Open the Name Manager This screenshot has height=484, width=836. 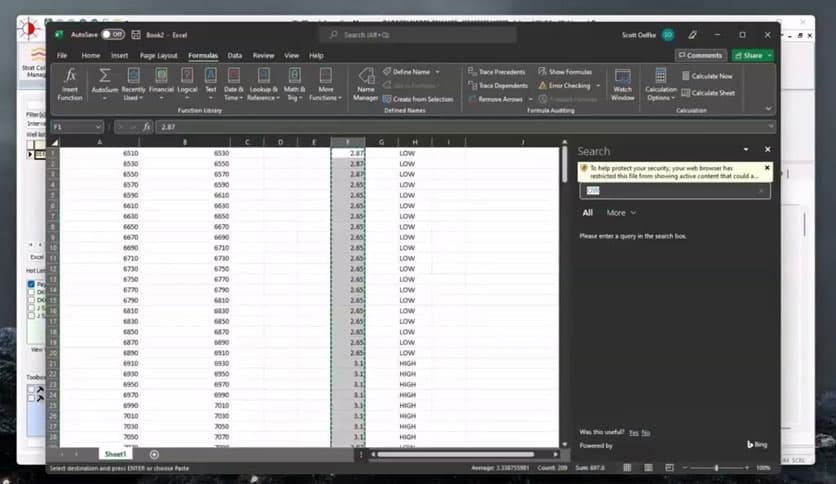tap(366, 84)
